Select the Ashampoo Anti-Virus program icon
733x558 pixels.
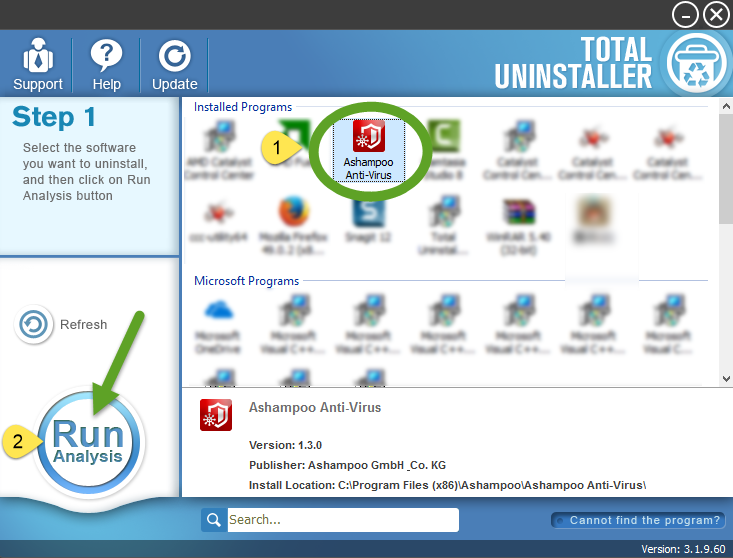(368, 150)
